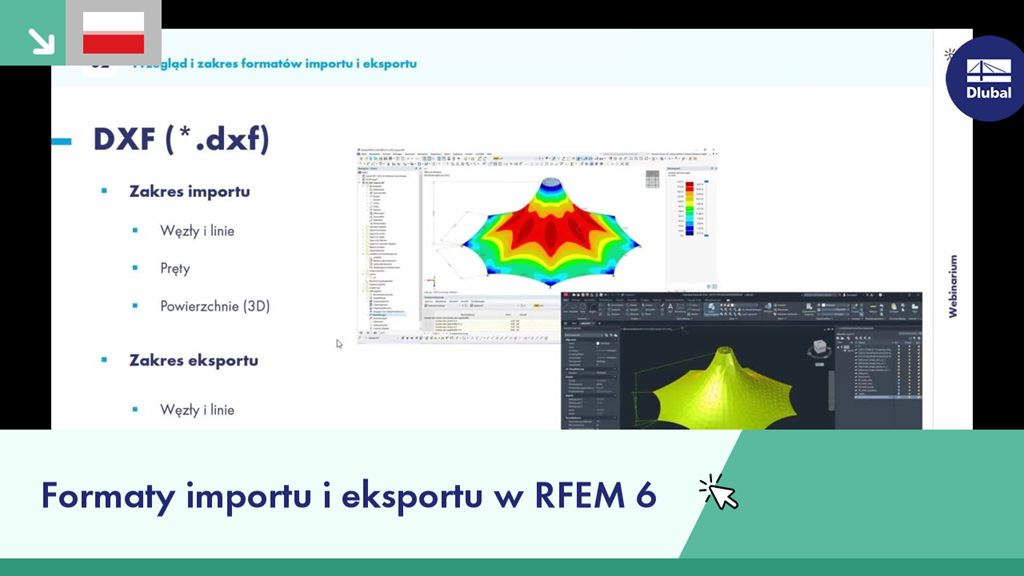Switch to a different ribbon tab in AutoCAD
The width and height of the screenshot is (1024, 576).
[578, 300]
